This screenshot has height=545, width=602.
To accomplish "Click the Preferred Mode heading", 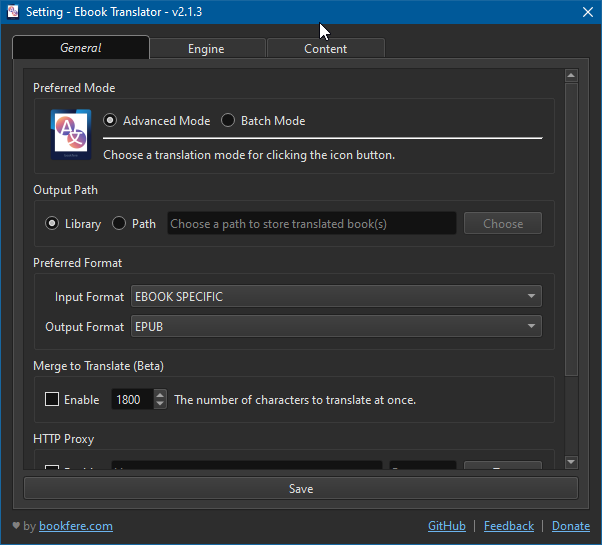I will (74, 88).
